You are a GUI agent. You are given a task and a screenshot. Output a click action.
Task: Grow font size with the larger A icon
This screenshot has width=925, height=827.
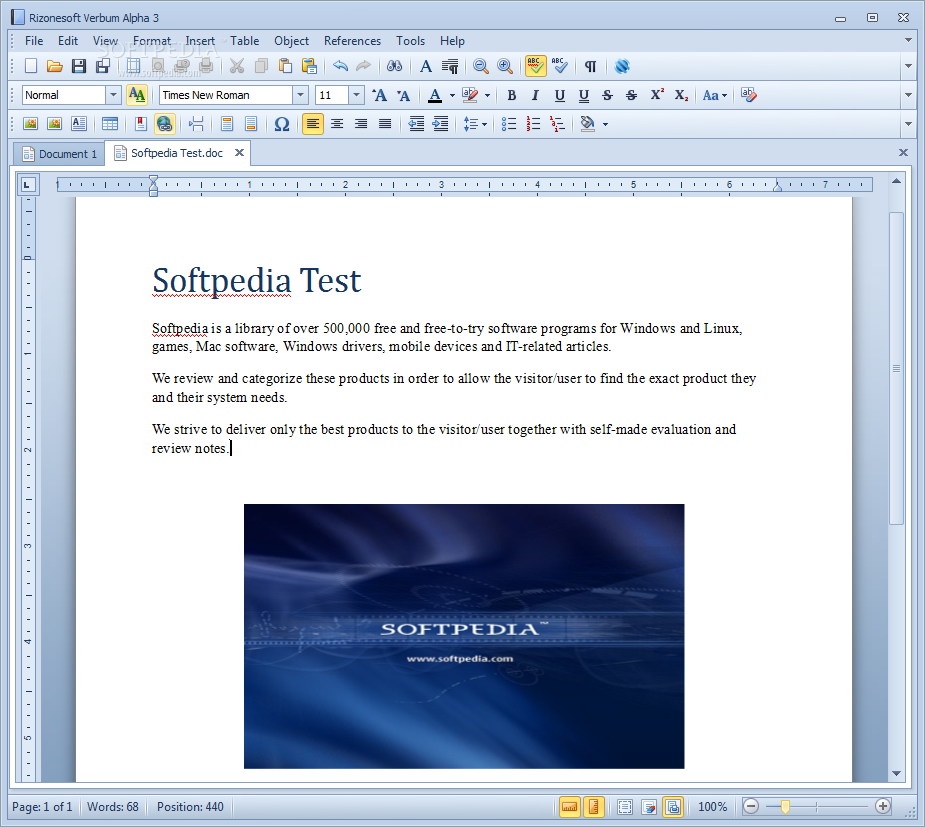pos(379,95)
